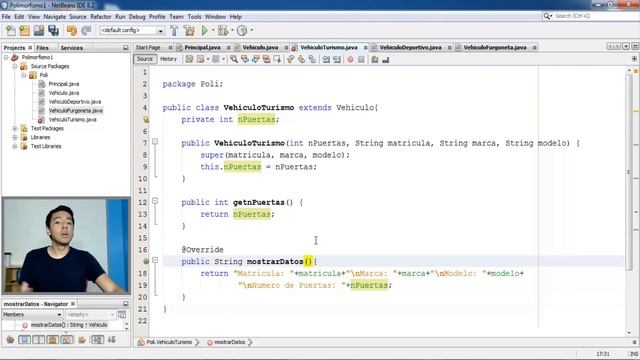Open the Navigate menu
This screenshot has height=360, width=640.
(x=55, y=17)
